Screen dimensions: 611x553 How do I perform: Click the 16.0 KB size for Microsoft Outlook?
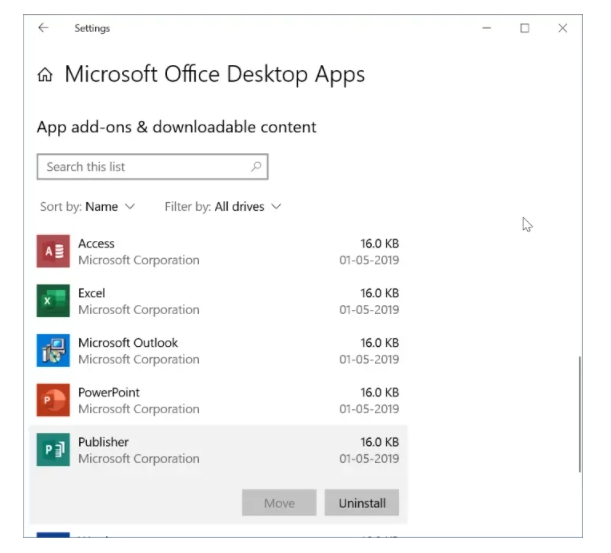(x=380, y=343)
